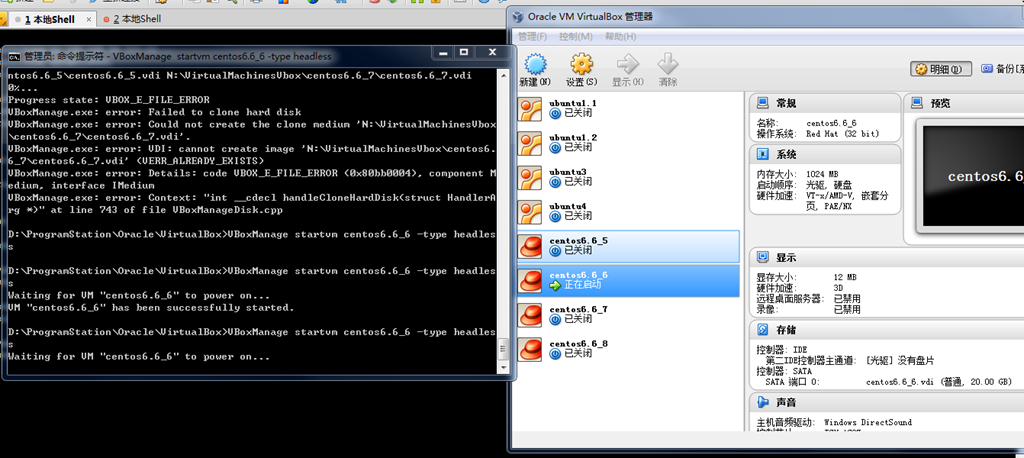
Task: Click the 声音 audio section speaker icon
Action: [762, 402]
